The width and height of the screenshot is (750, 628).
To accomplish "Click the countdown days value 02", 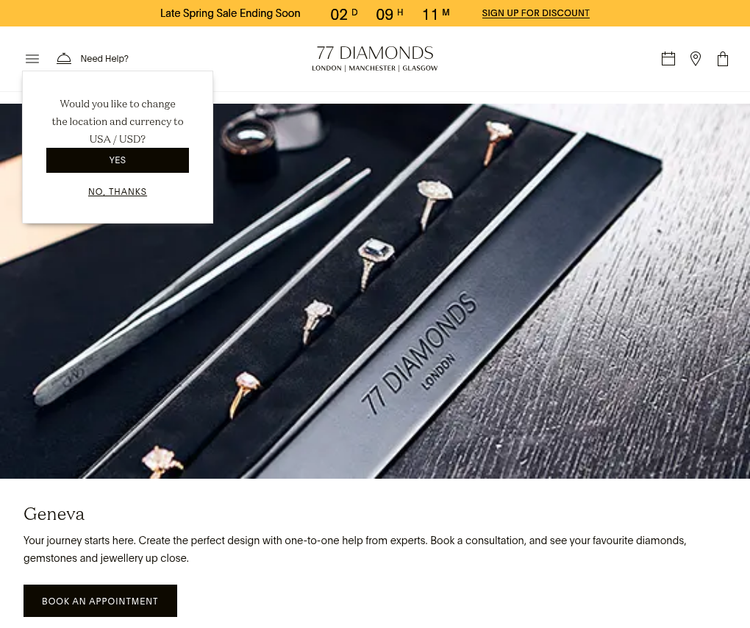I will tap(339, 14).
